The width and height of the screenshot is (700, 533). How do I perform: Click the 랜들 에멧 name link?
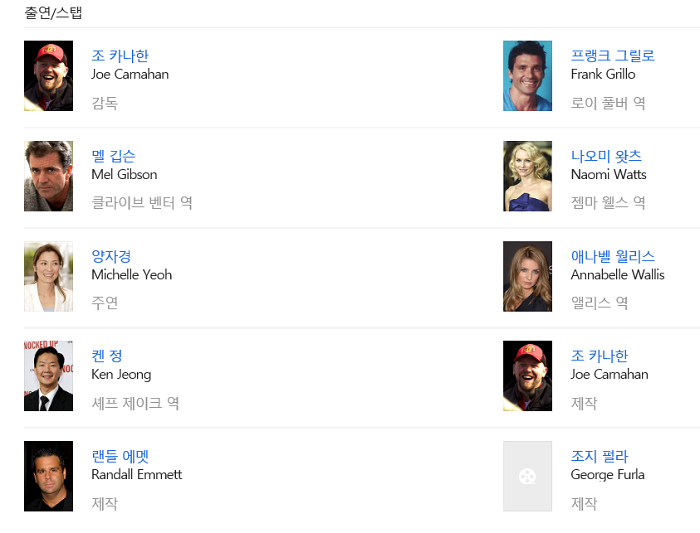[120, 456]
